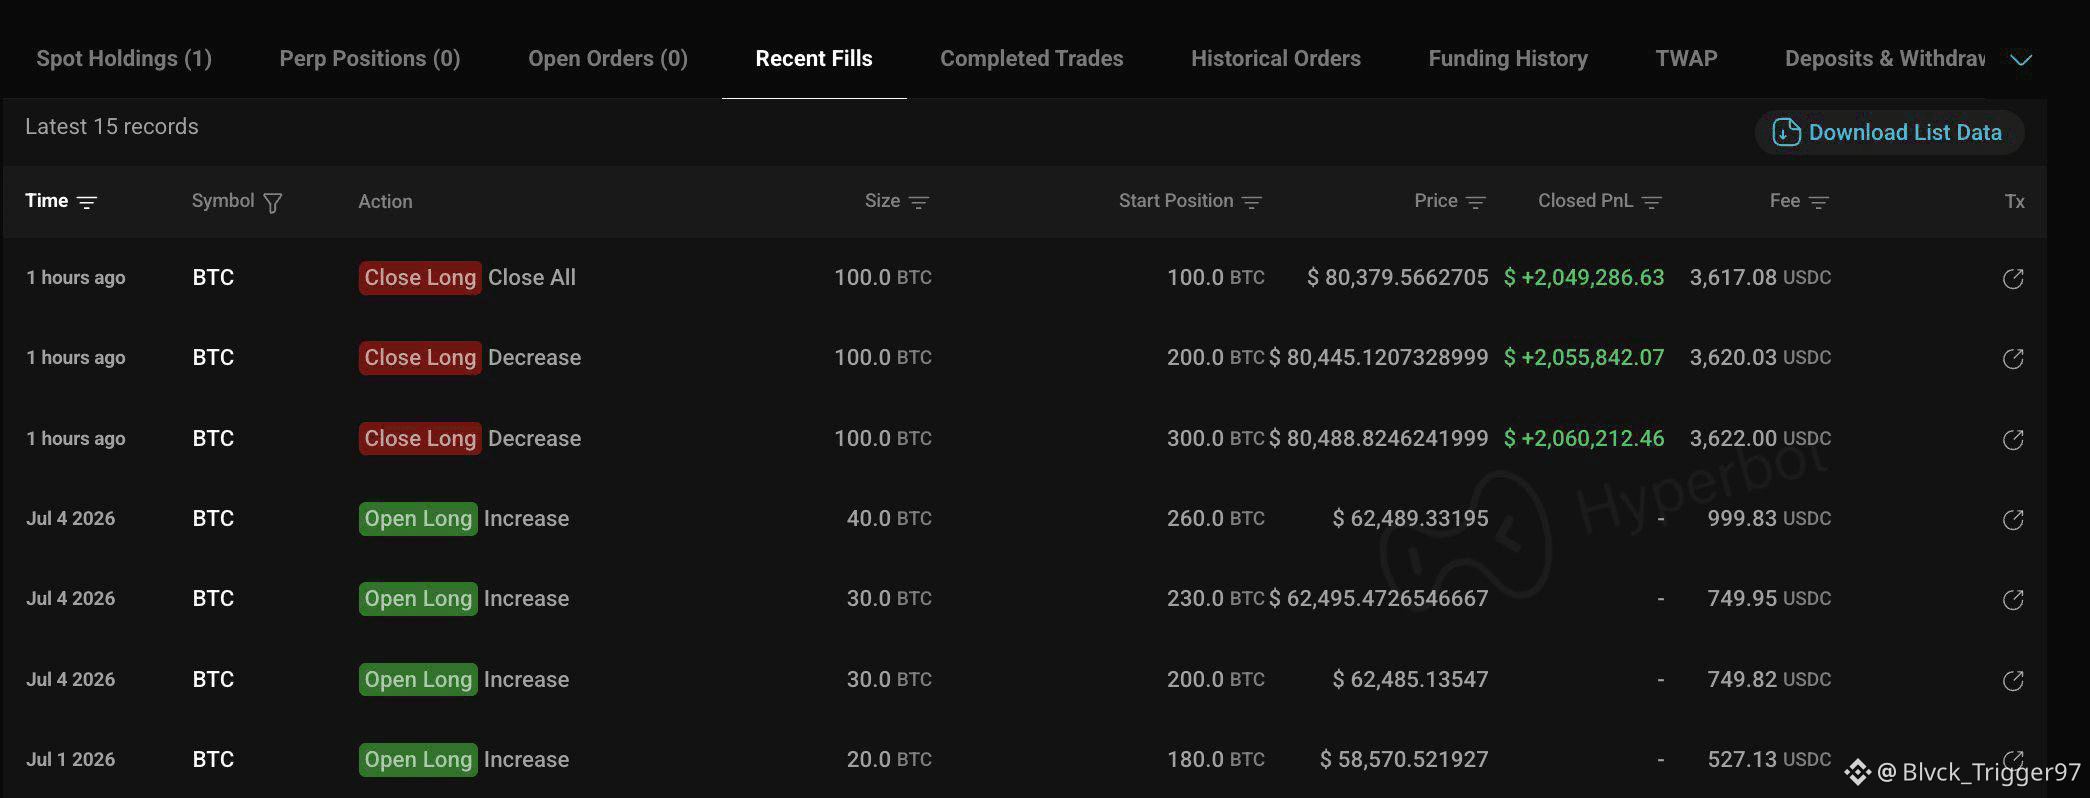Sort by Size column icon
2090x798 pixels.
(x=919, y=202)
